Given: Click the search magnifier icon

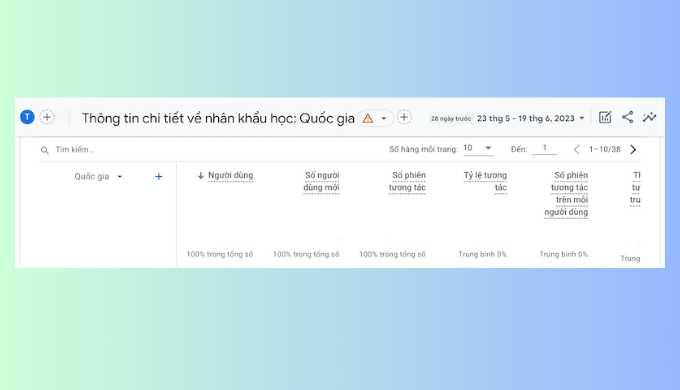Looking at the screenshot, I should 45,150.
